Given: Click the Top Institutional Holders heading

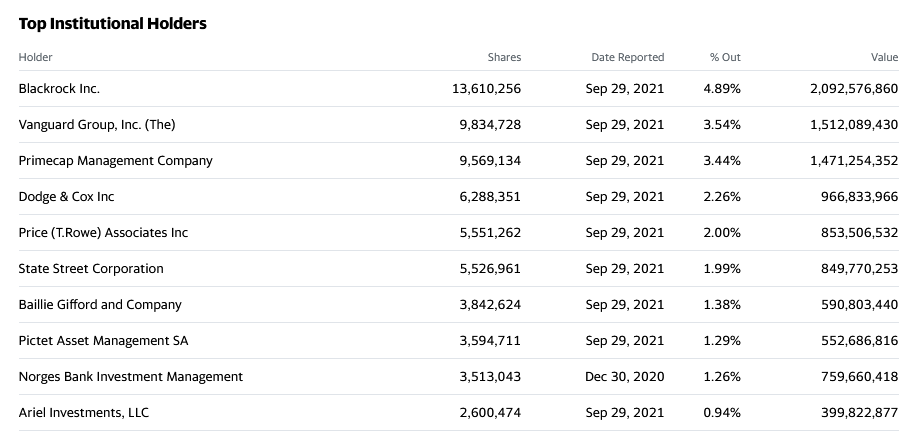Looking at the screenshot, I should tap(112, 24).
